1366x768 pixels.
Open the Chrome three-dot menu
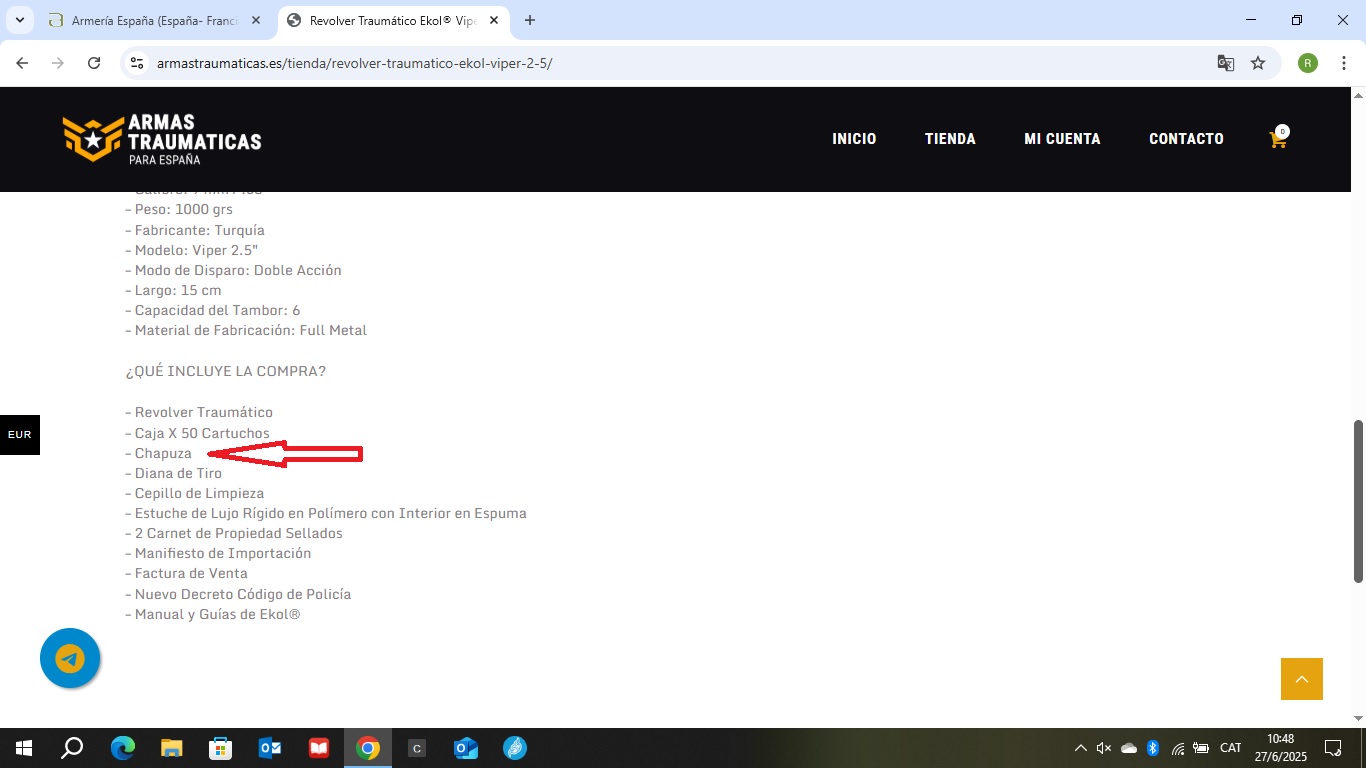1342,63
